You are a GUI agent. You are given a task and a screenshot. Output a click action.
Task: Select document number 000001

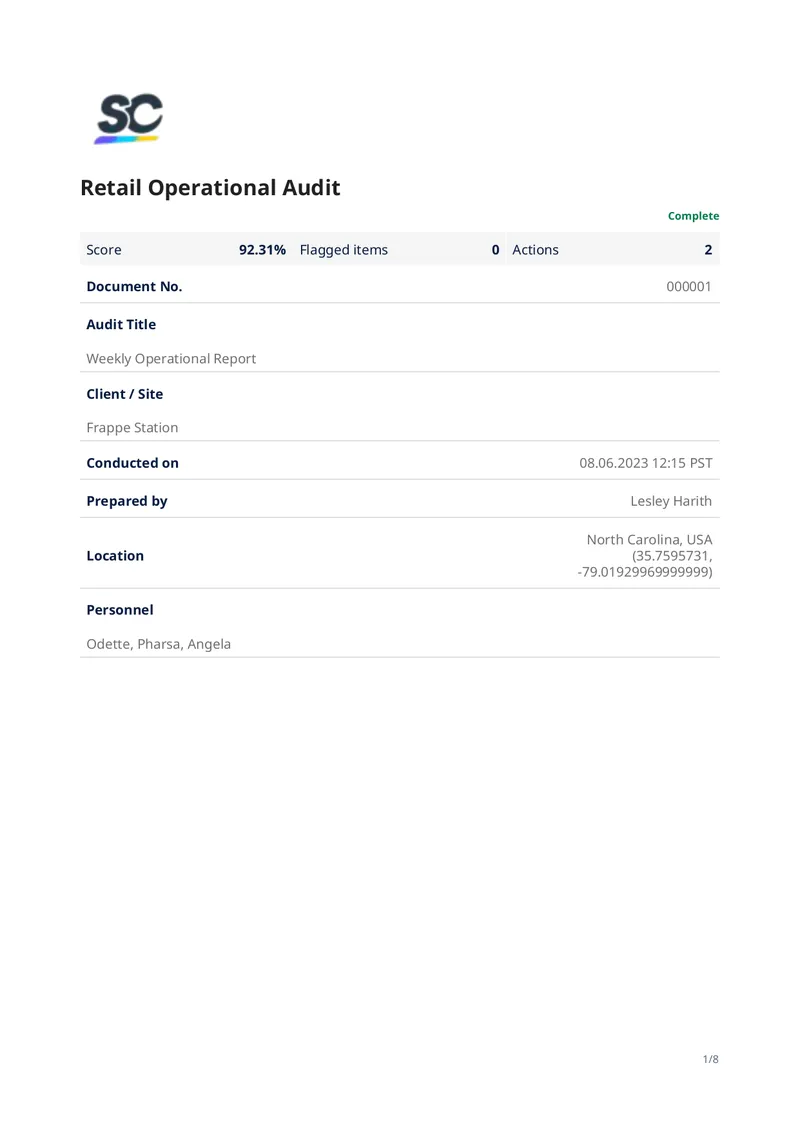(x=688, y=286)
